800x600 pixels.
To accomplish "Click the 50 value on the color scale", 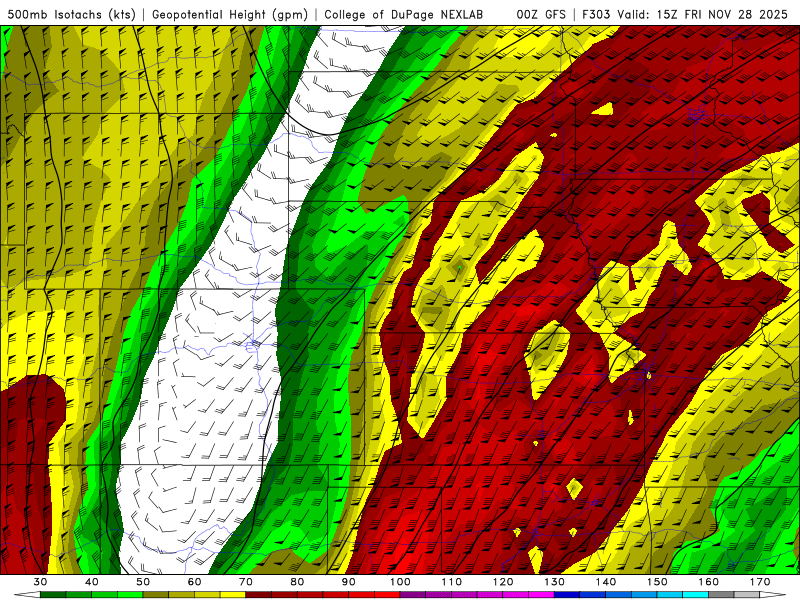I will pos(143,582).
